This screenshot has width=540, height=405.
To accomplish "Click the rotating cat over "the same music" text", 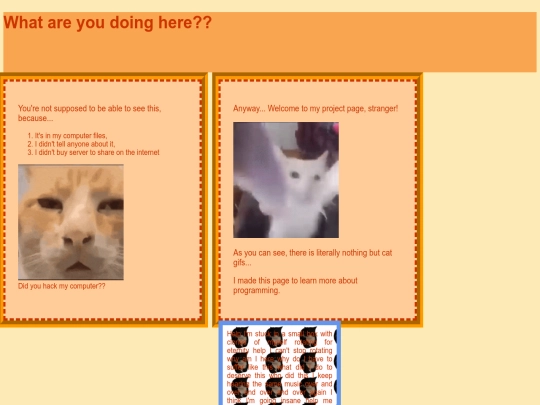I will point(274,388).
